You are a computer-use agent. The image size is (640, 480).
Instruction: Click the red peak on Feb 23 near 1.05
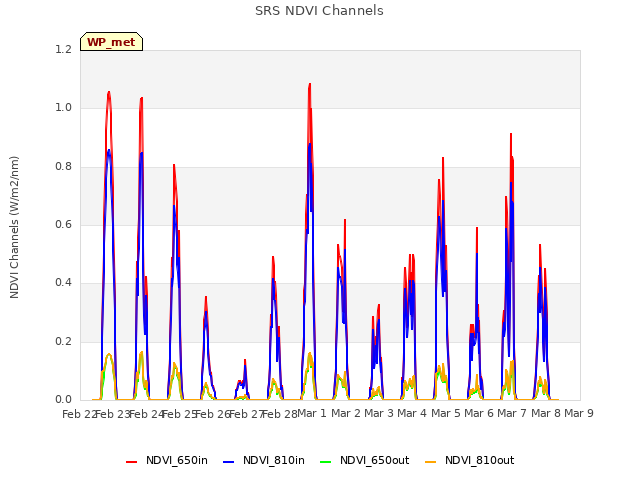pyautogui.click(x=109, y=93)
